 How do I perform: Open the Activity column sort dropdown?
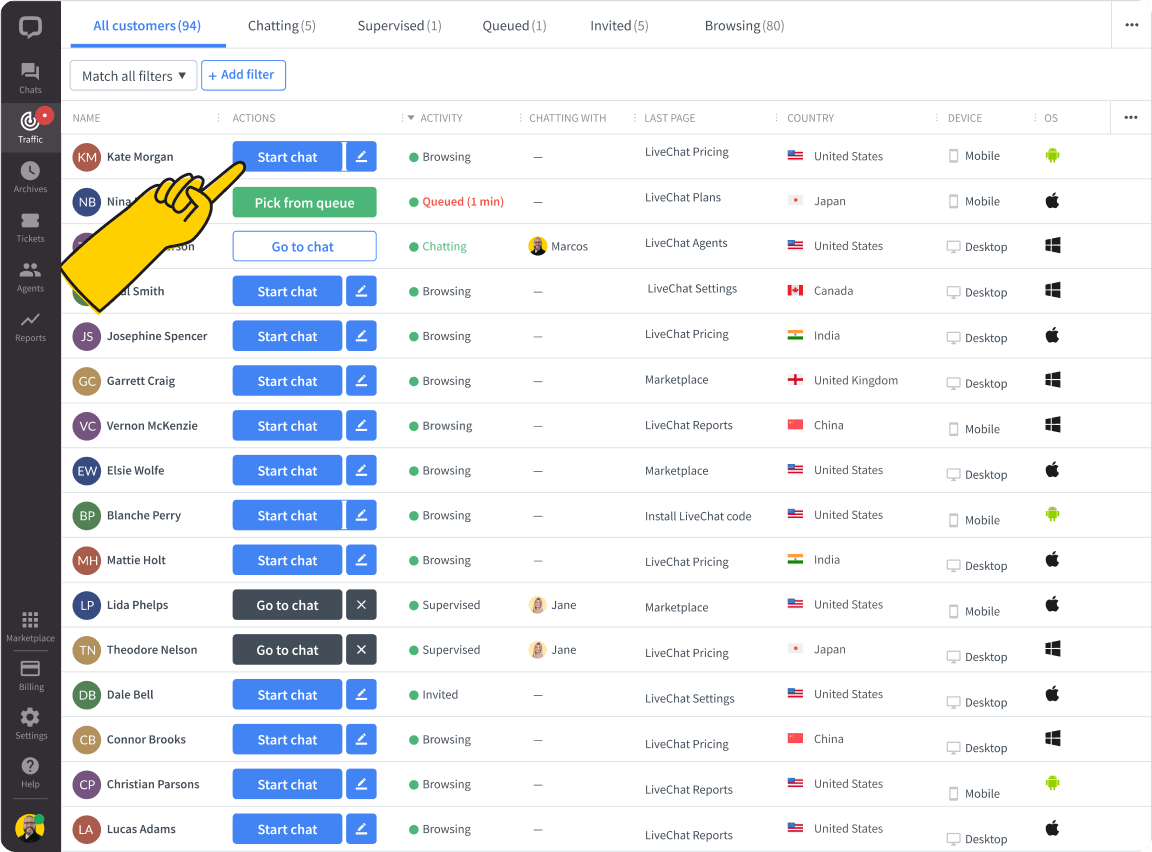(x=411, y=117)
